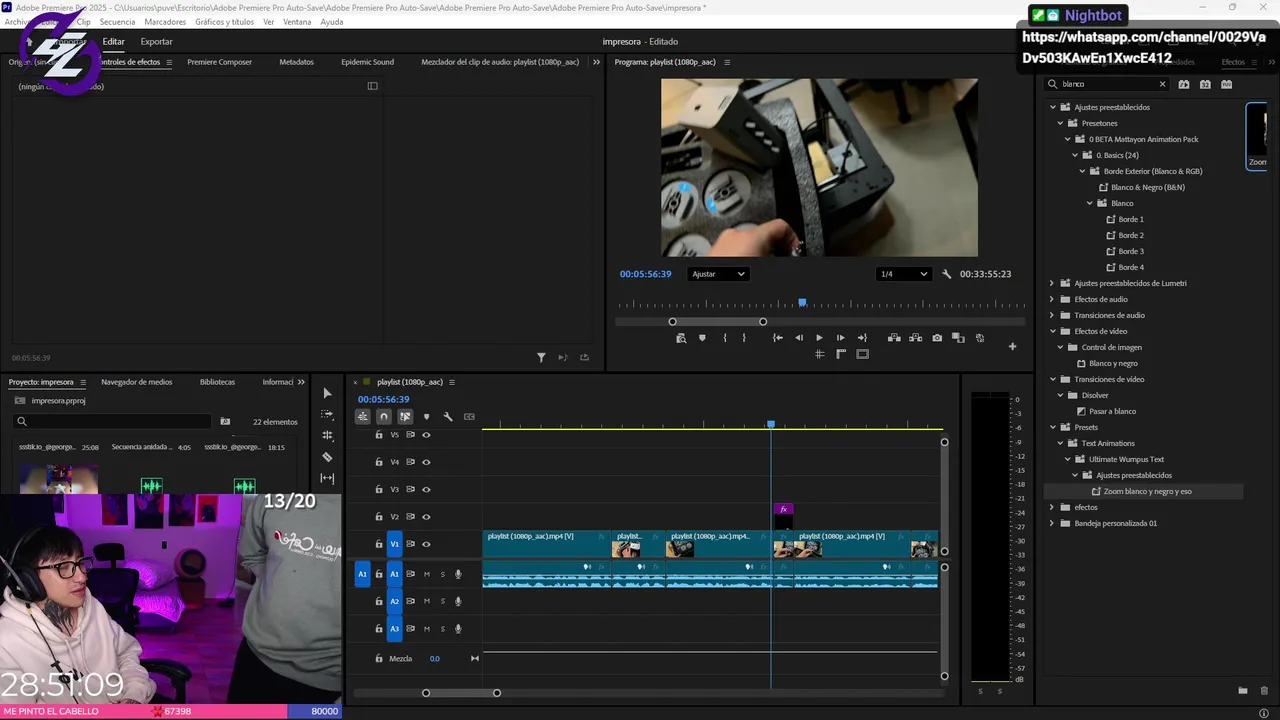This screenshot has height=720, width=1280.
Task: Solo audio track A2
Action: coord(442,601)
